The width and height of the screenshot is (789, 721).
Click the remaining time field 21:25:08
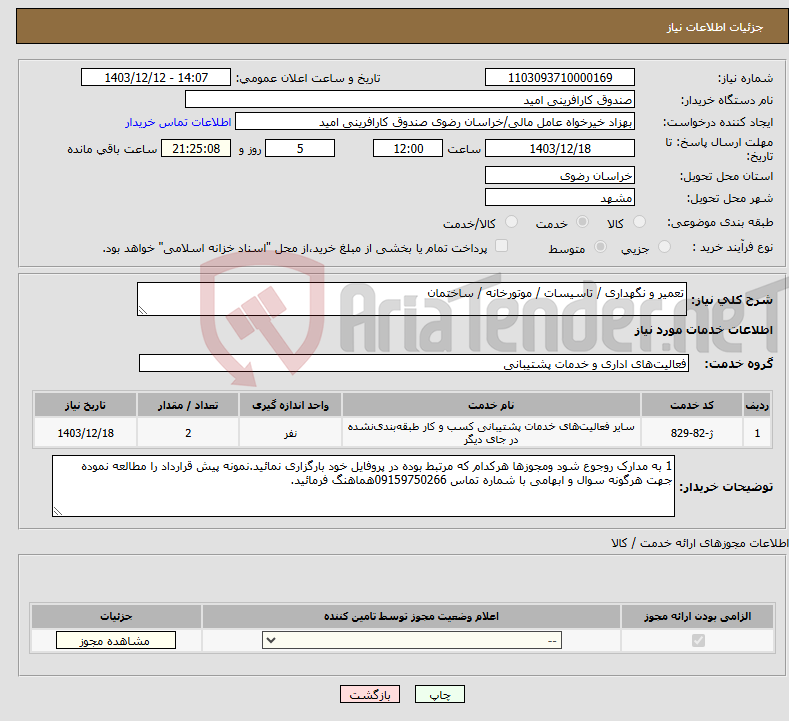tap(196, 148)
